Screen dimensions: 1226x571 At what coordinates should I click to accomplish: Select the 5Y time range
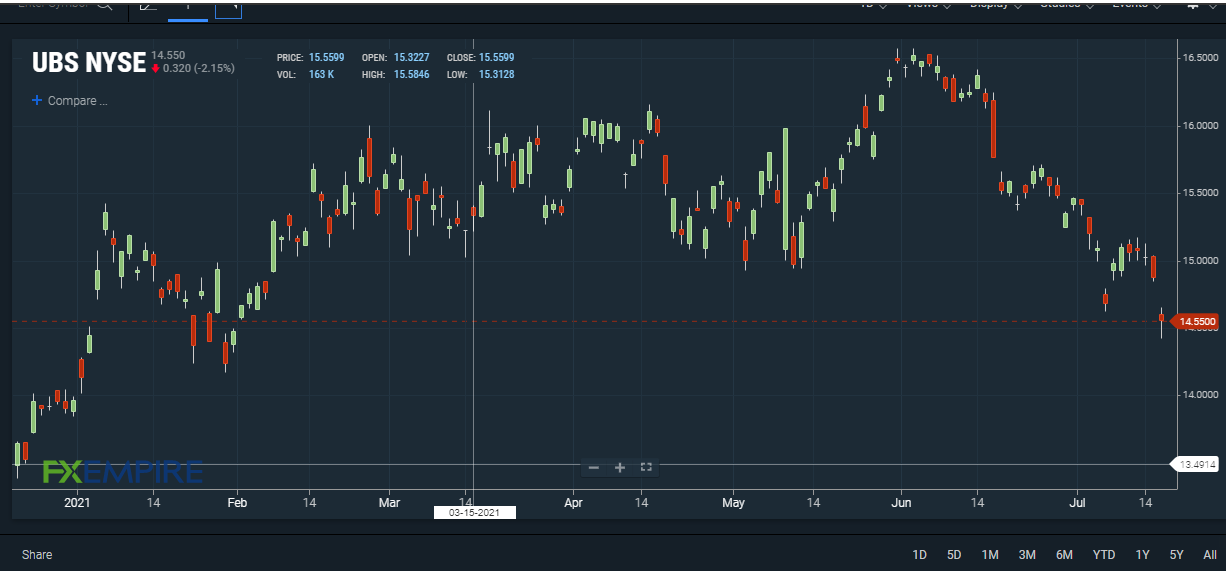tap(1177, 554)
